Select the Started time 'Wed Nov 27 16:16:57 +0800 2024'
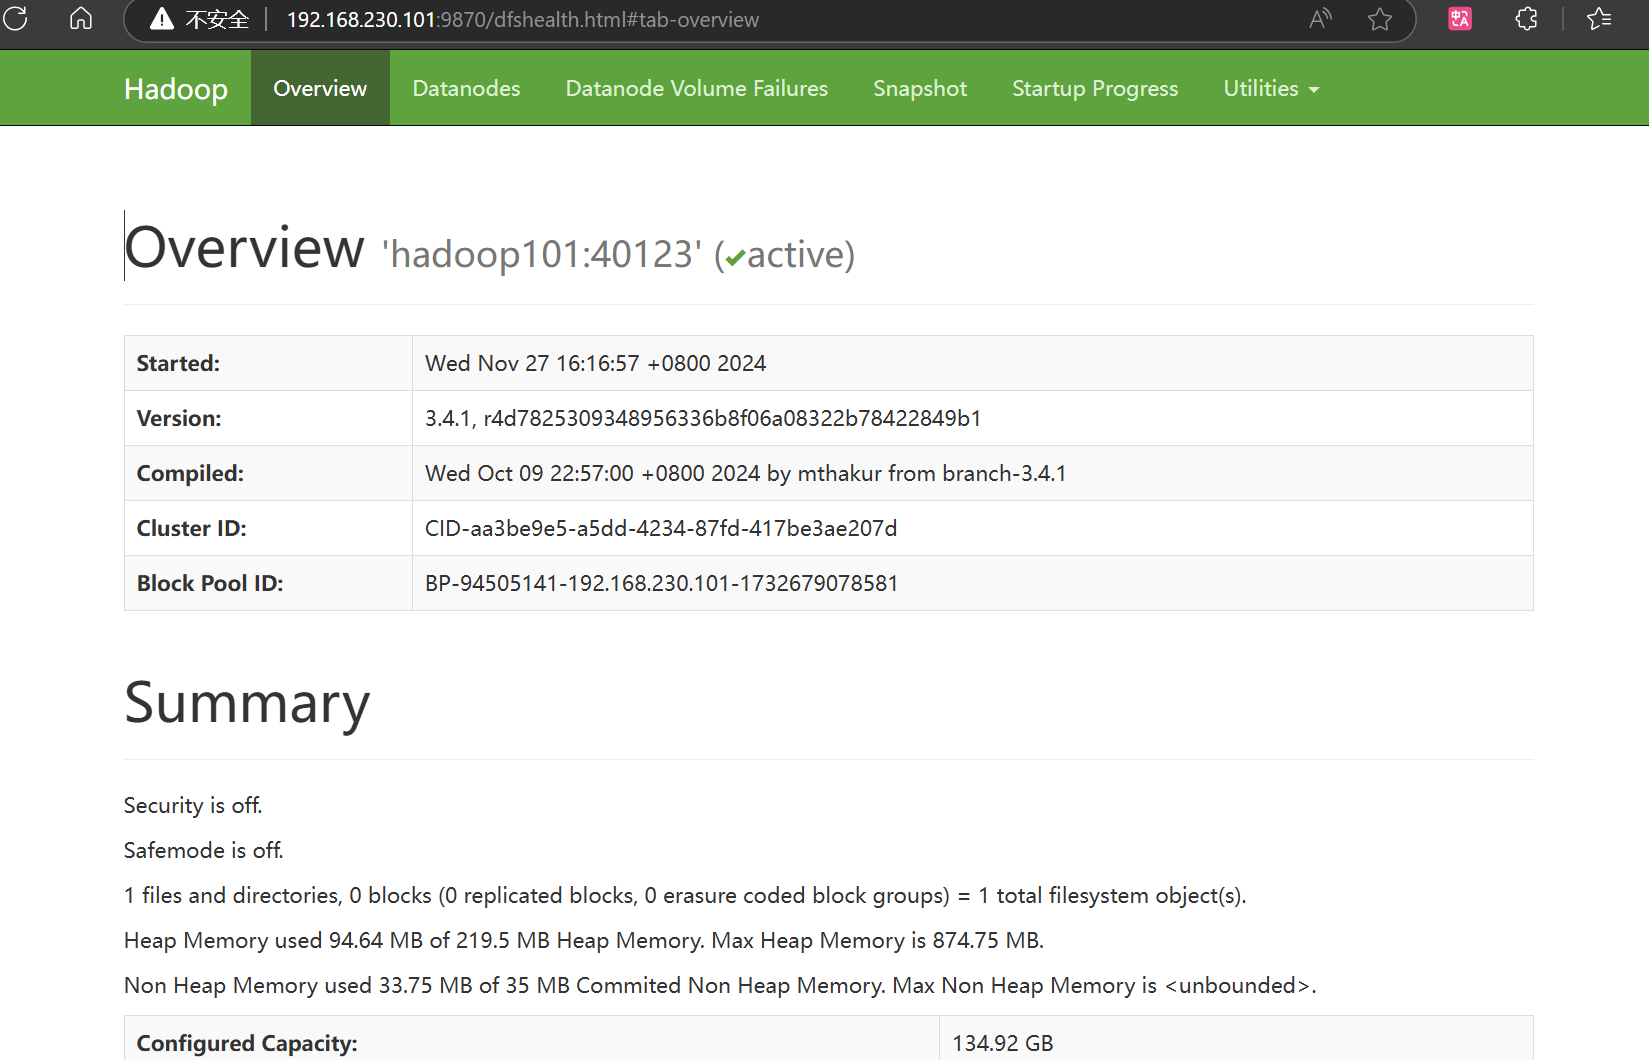Screen dimensions: 1649x1060 [x=596, y=363]
